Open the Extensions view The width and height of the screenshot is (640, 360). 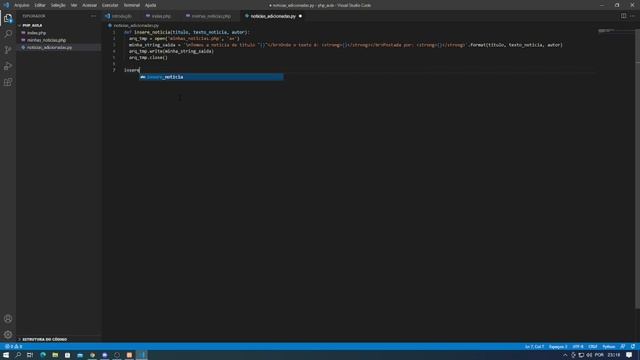click(x=8, y=82)
